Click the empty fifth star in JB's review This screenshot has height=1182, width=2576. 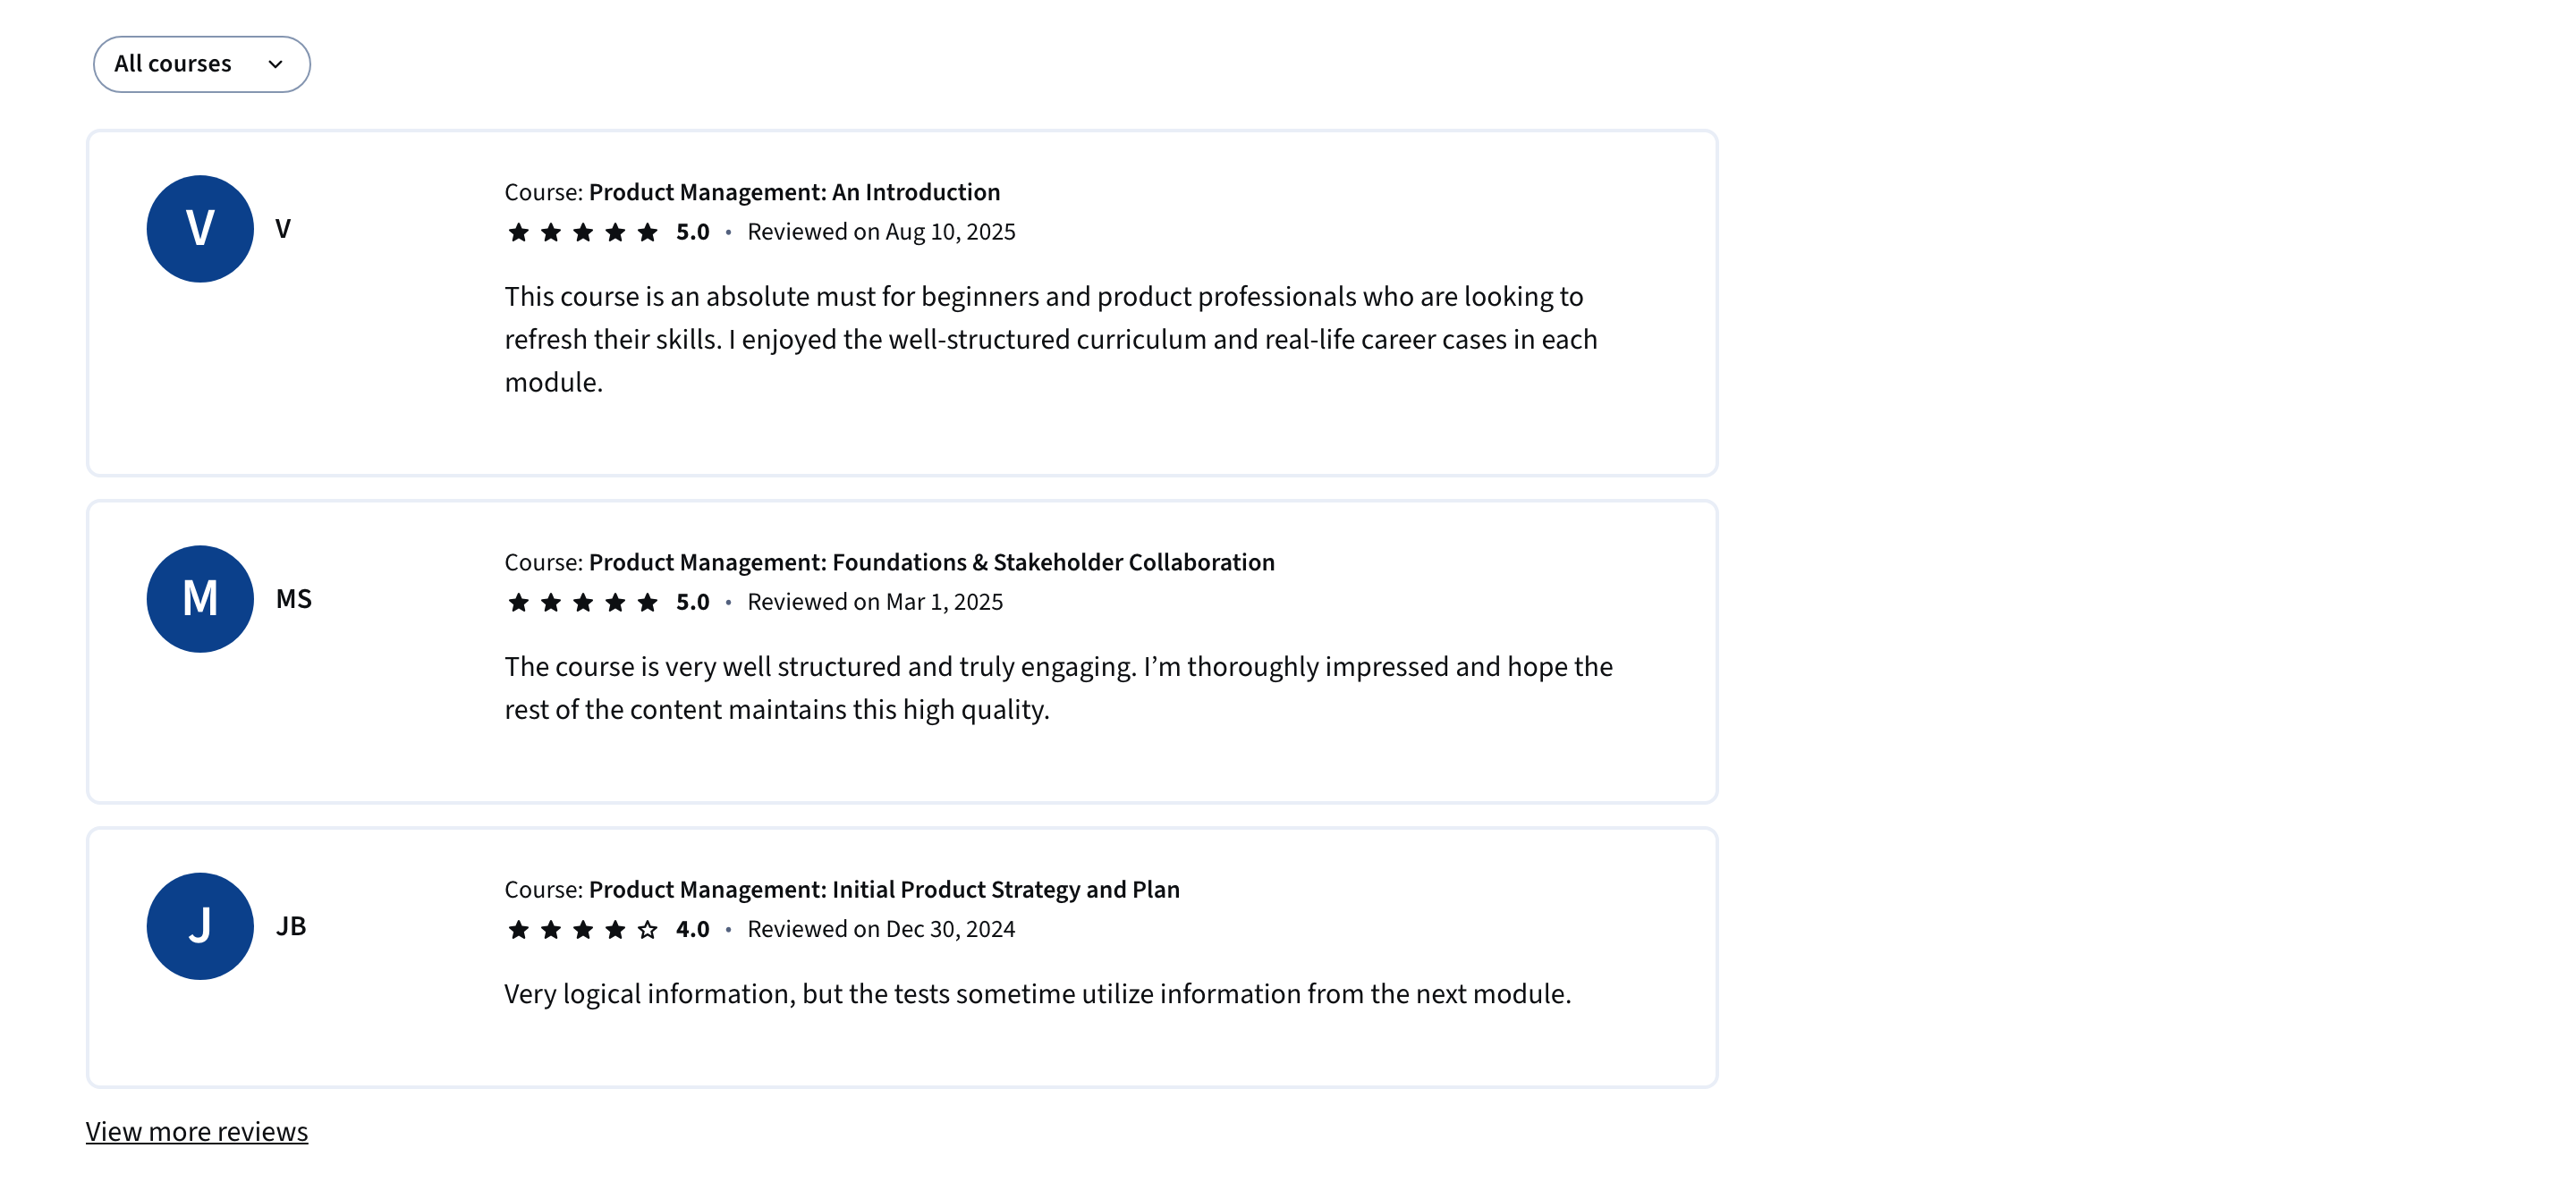(648, 930)
